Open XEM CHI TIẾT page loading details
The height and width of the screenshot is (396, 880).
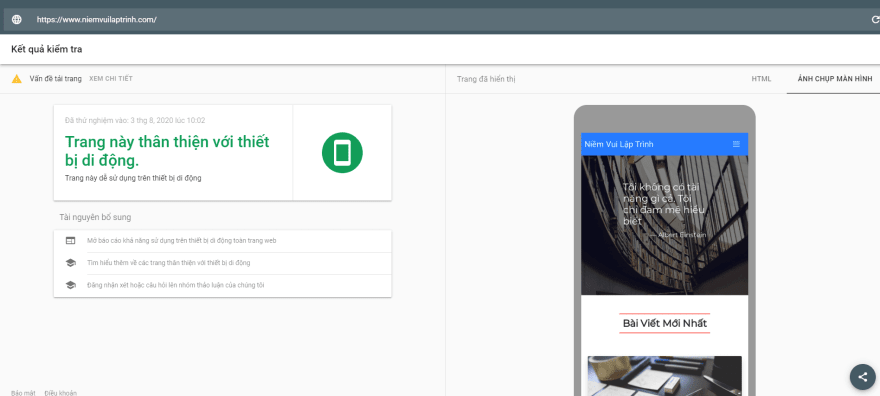coord(111,79)
